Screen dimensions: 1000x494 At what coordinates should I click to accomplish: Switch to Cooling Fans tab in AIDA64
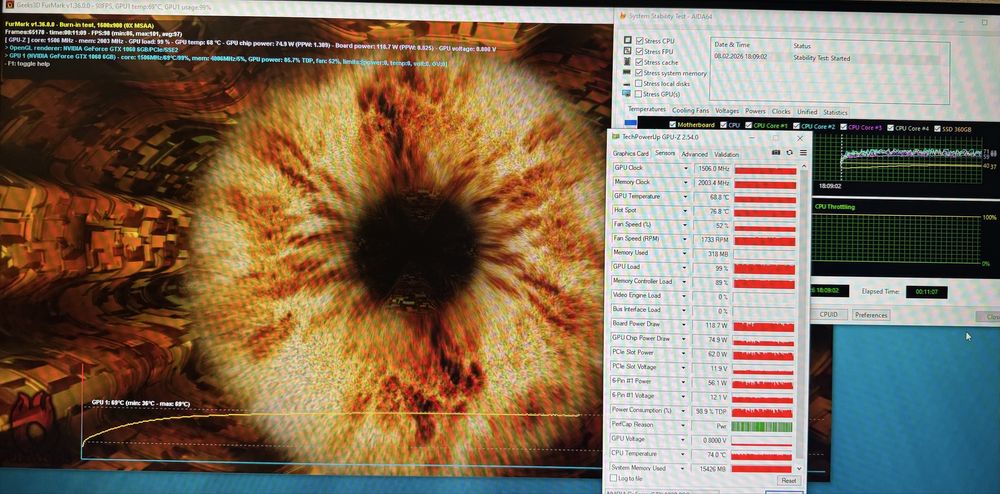pos(690,110)
